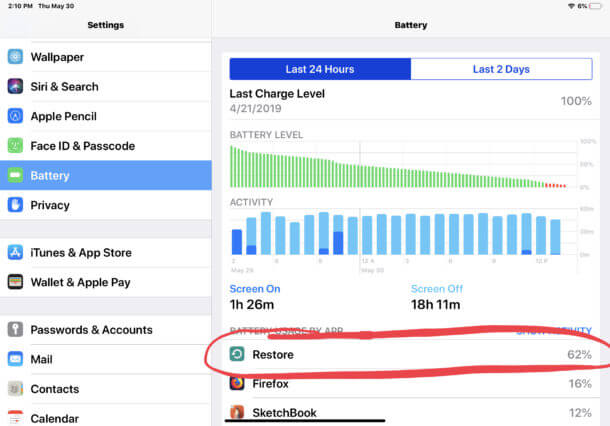Tap the 4/21/2019 date text
The height and width of the screenshot is (426, 610).
point(256,108)
